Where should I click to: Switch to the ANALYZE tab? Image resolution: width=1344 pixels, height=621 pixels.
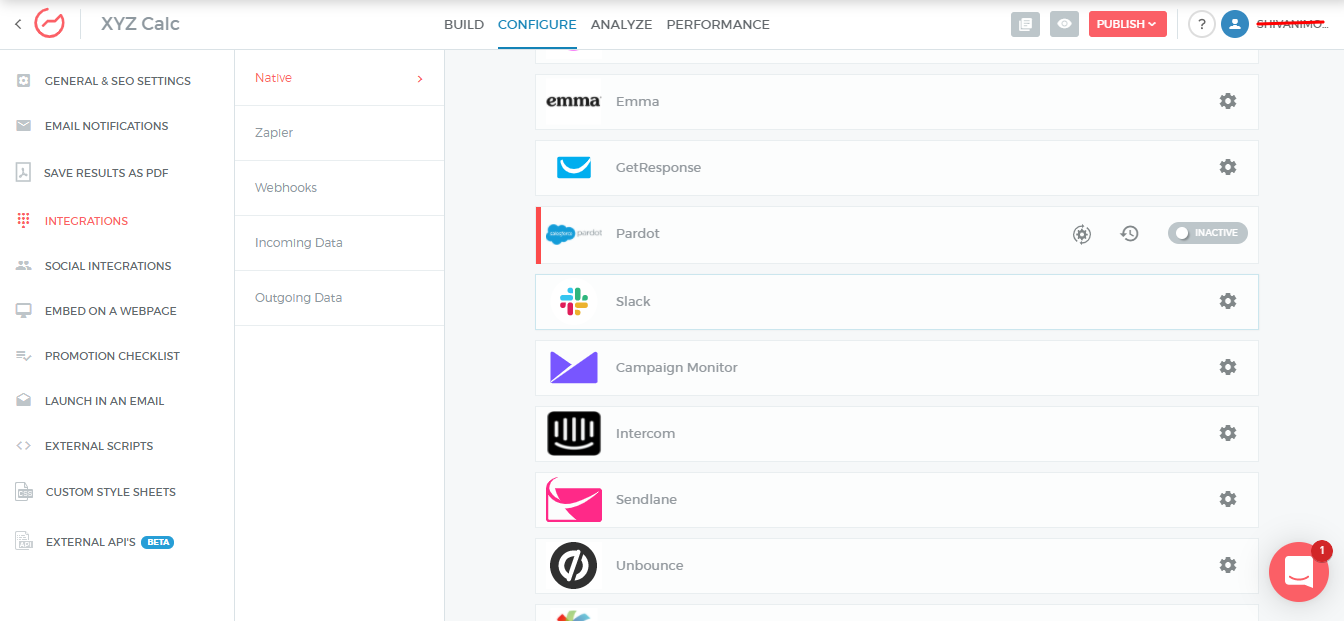(621, 25)
